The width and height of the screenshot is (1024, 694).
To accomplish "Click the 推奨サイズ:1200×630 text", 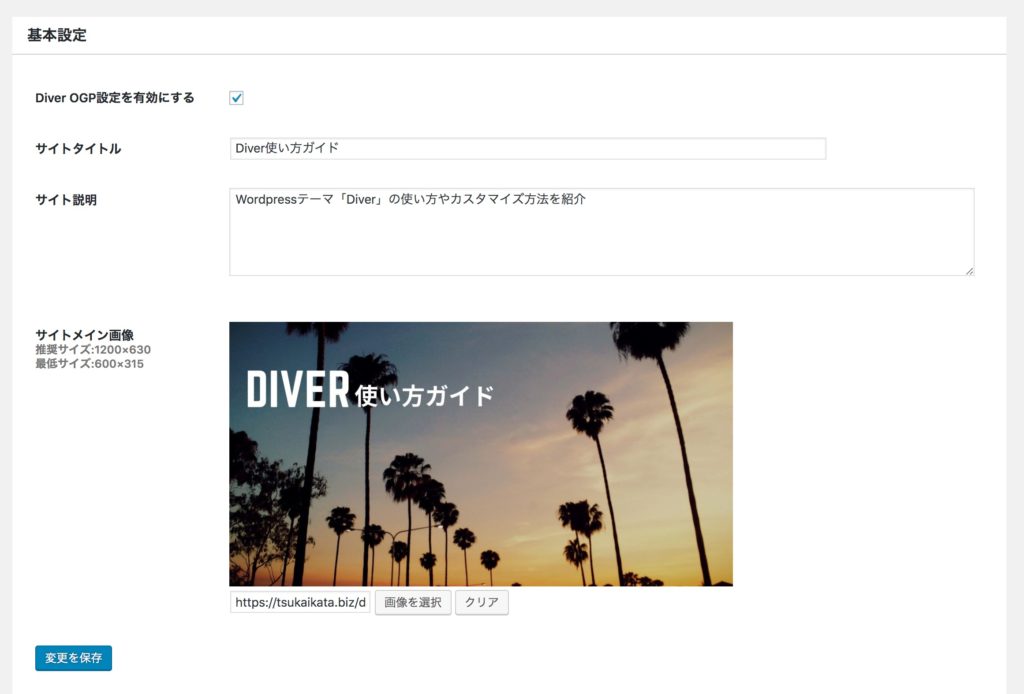I will (x=93, y=349).
